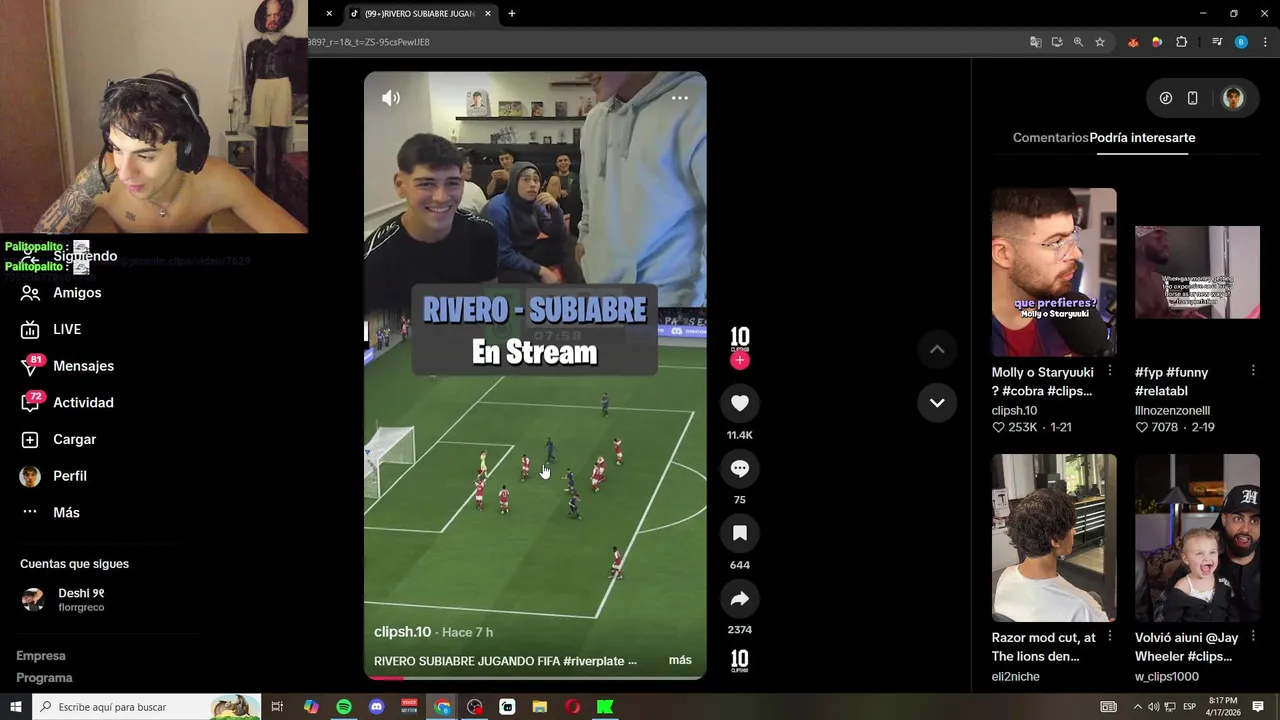The width and height of the screenshot is (1280, 720).
Task: Share the video with the arrow icon
Action: pyautogui.click(x=740, y=598)
